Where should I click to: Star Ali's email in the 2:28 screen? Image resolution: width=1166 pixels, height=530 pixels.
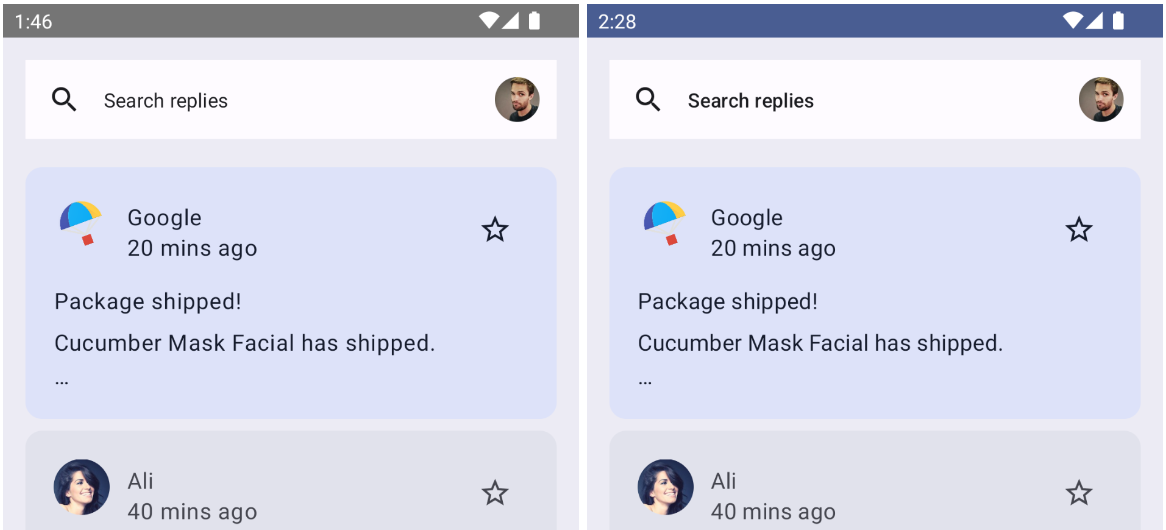coord(1079,493)
